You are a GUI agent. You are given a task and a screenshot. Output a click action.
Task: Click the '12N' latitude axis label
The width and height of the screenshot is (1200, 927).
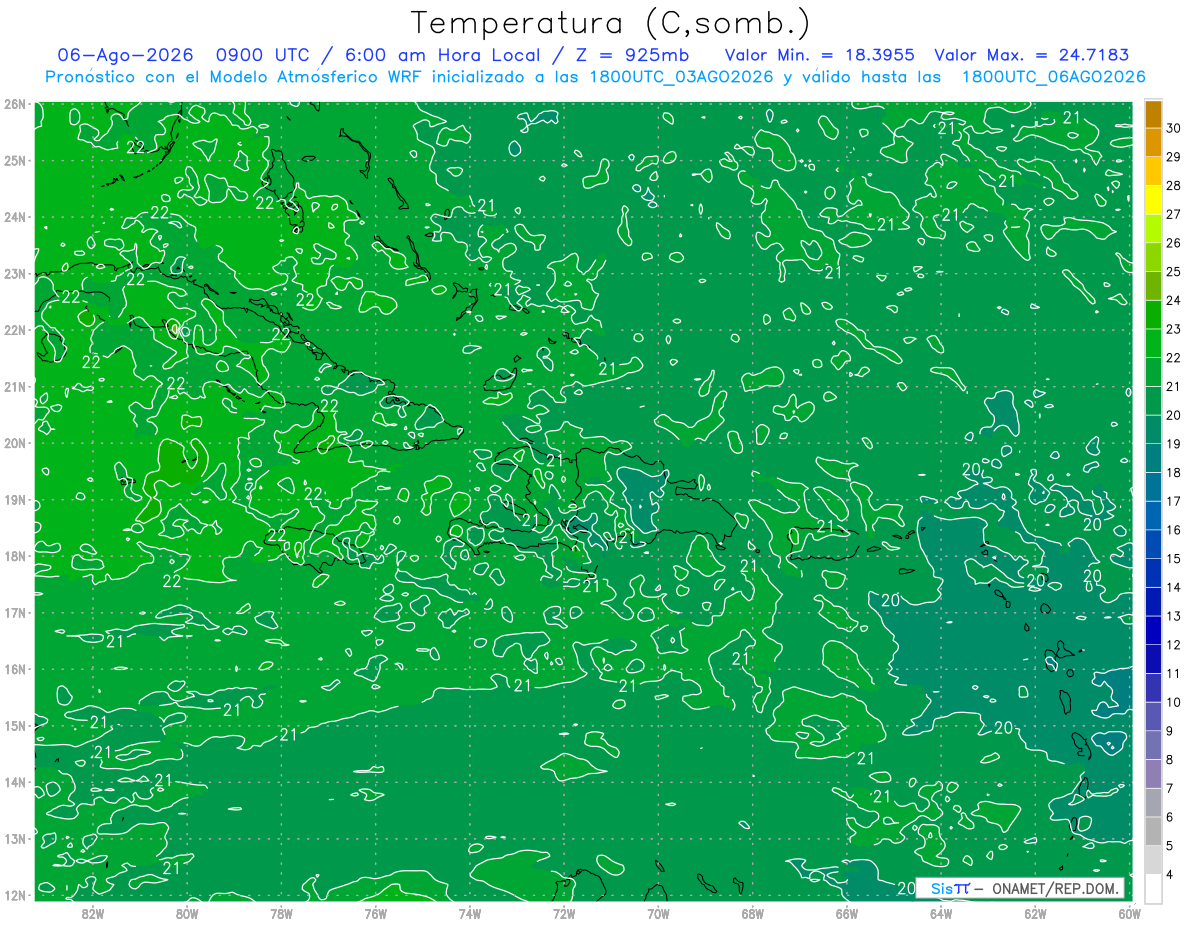[x=14, y=895]
